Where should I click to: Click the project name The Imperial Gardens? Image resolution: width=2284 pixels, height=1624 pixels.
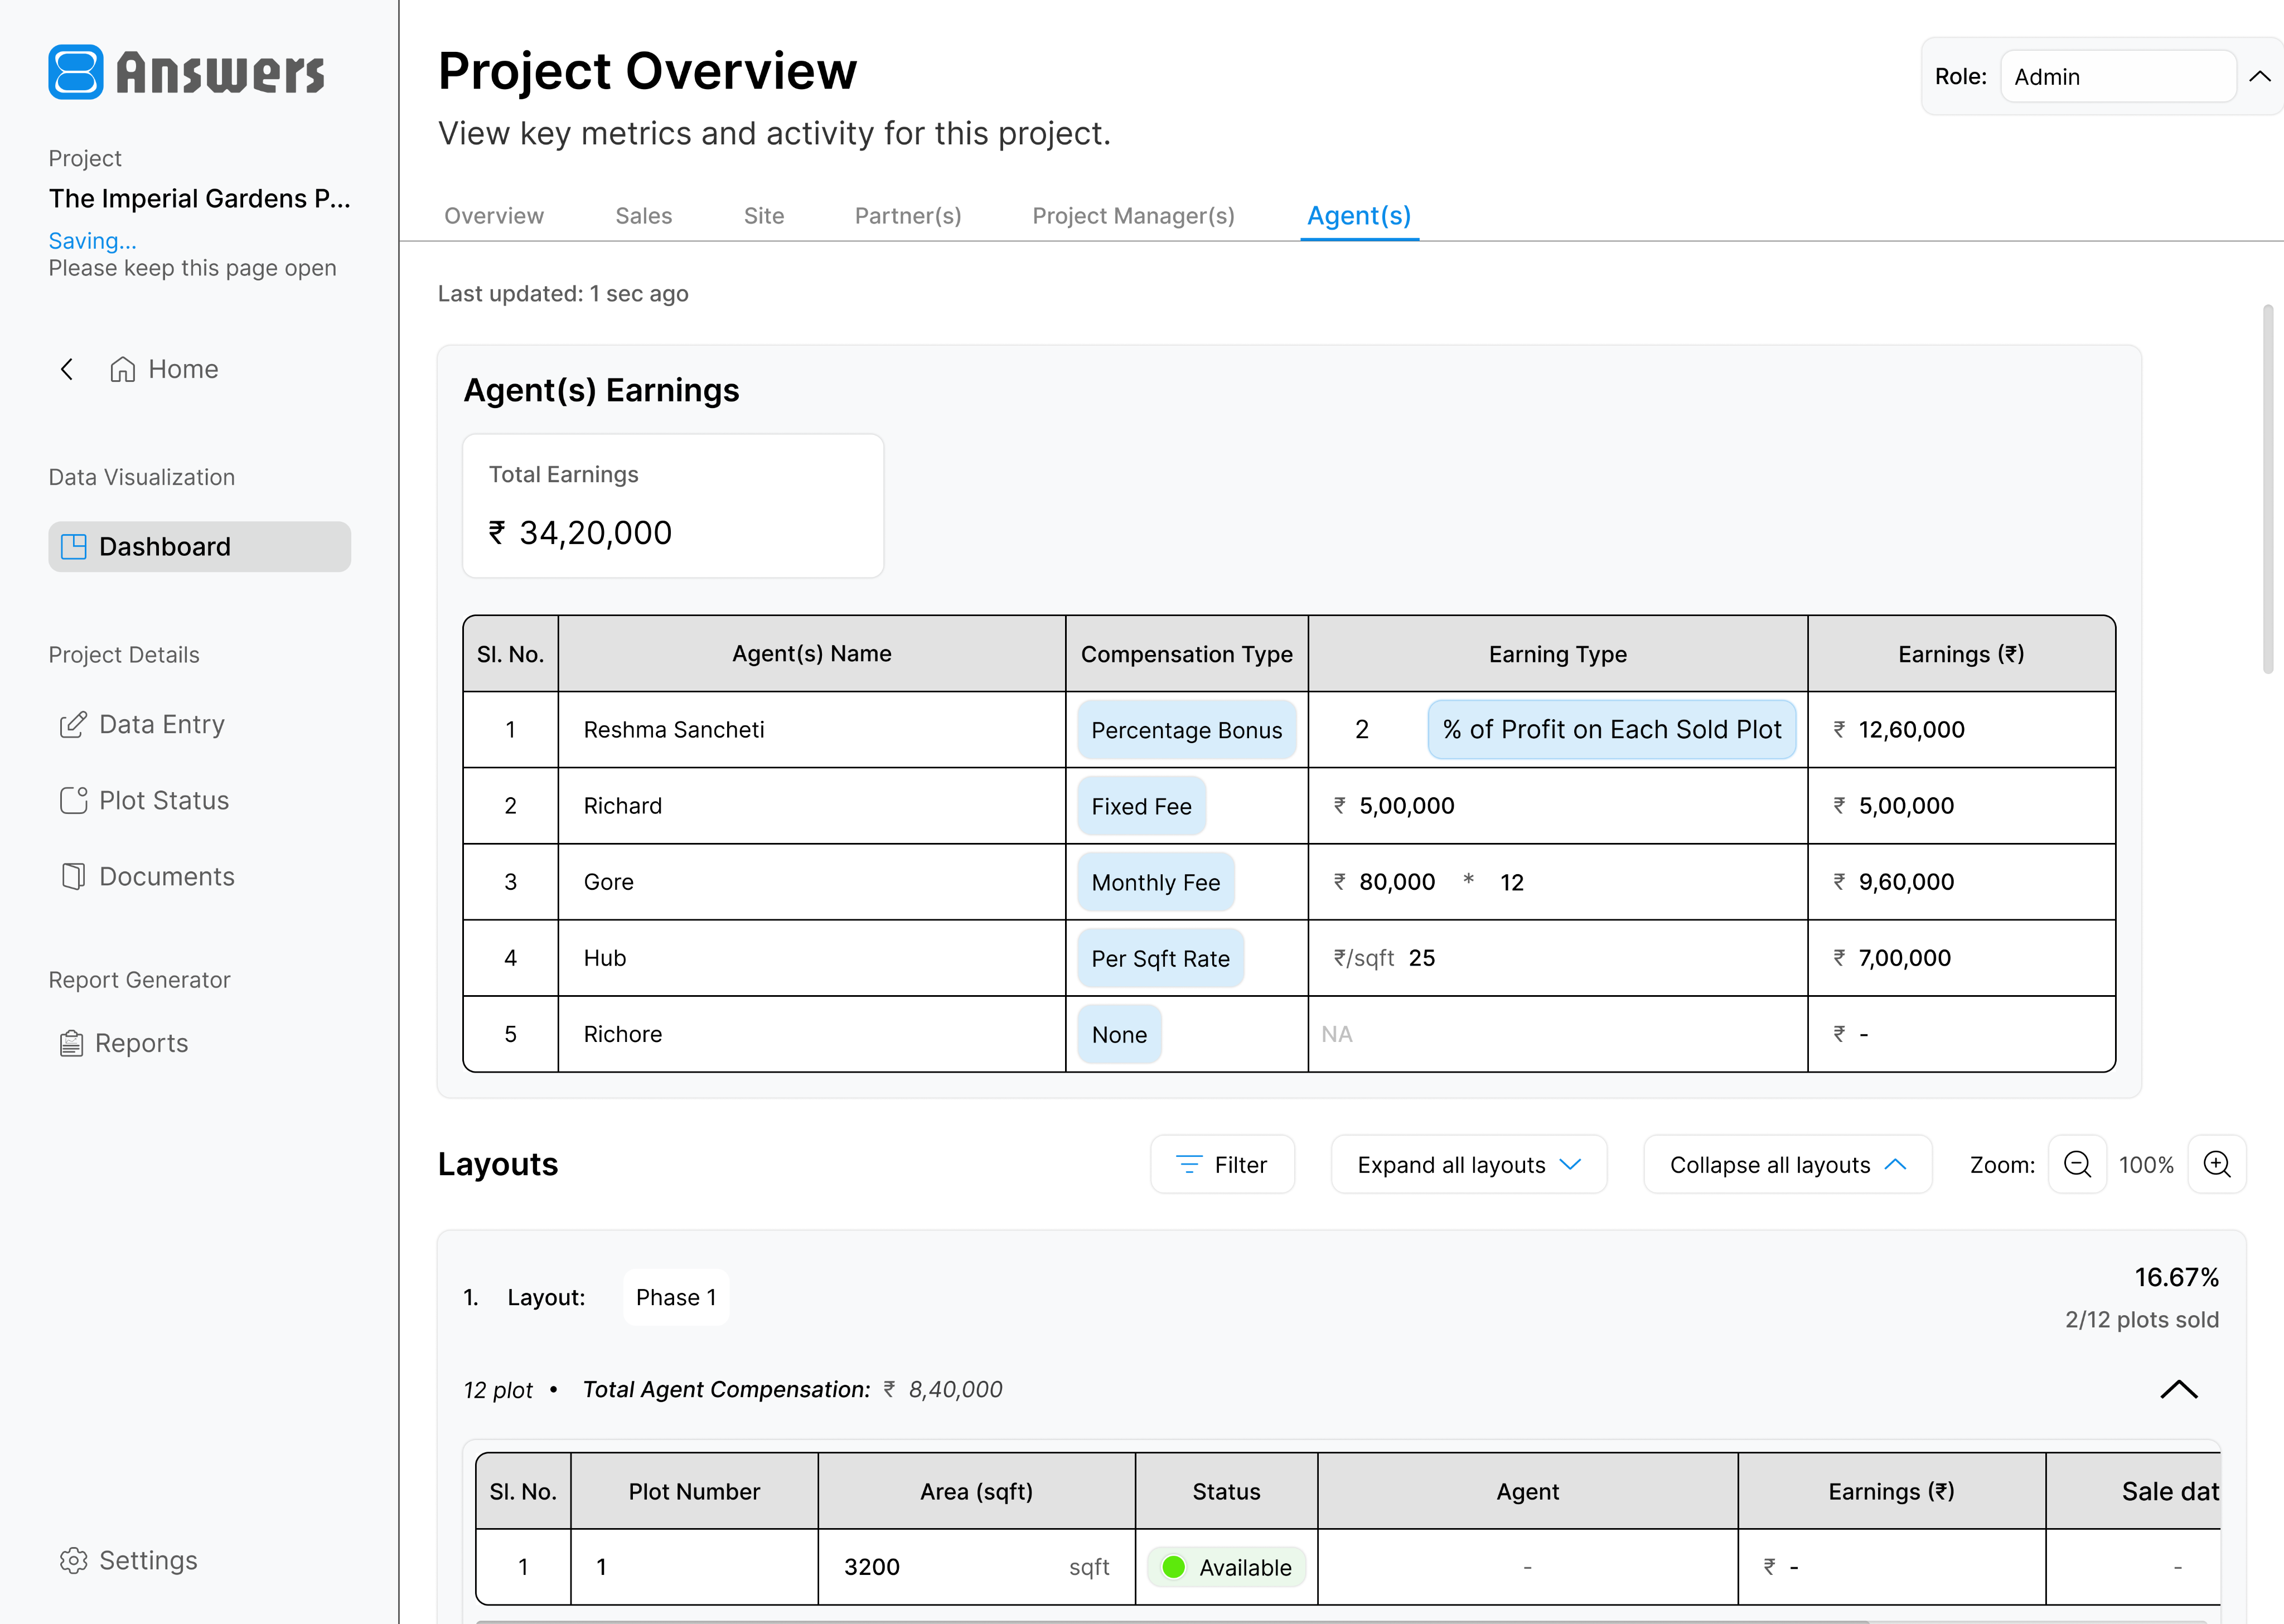coord(199,198)
